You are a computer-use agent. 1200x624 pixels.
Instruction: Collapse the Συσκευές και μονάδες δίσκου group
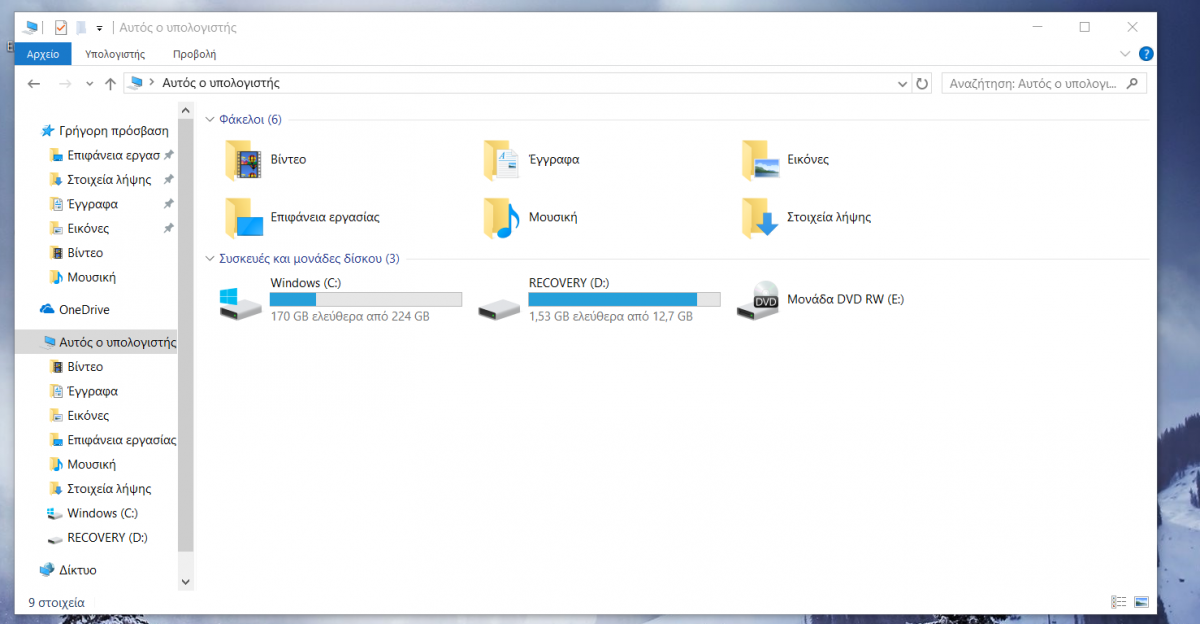(210, 259)
